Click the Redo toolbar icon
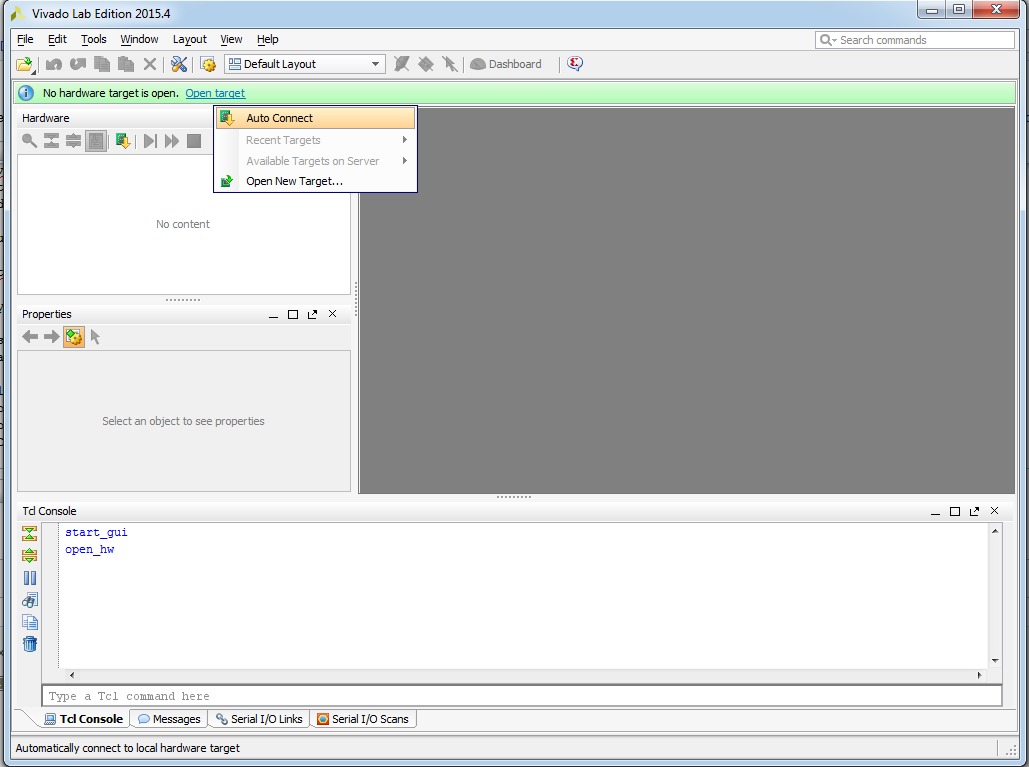This screenshot has height=767, width=1029. 78,64
